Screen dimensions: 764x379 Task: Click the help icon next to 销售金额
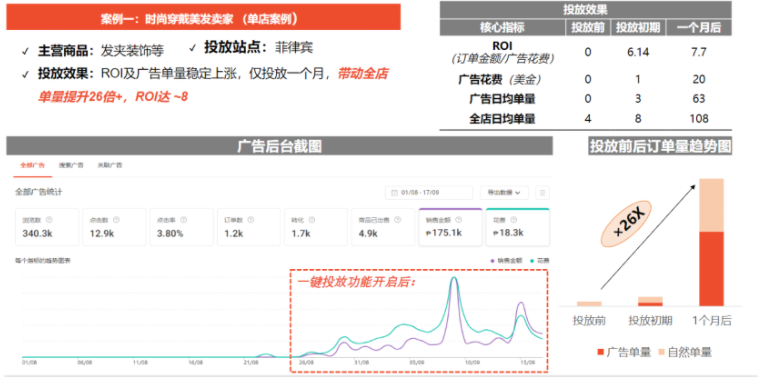pyautogui.click(x=458, y=220)
